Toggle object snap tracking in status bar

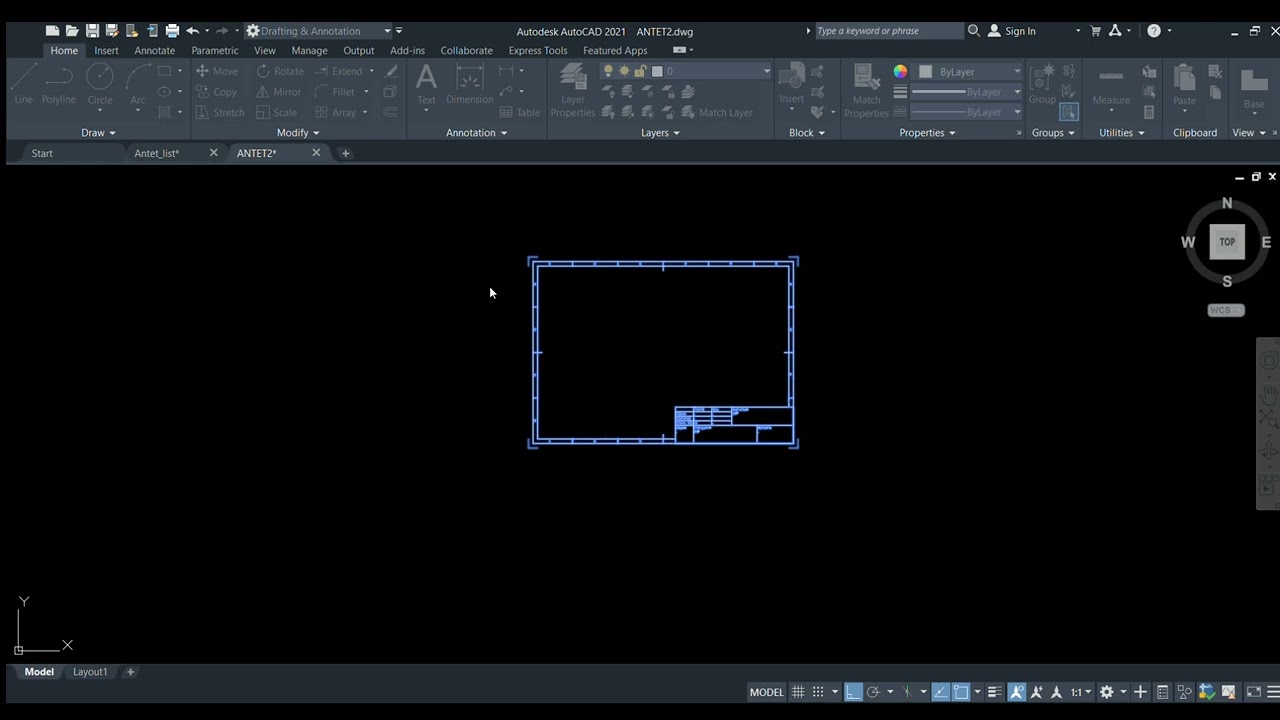pos(940,692)
